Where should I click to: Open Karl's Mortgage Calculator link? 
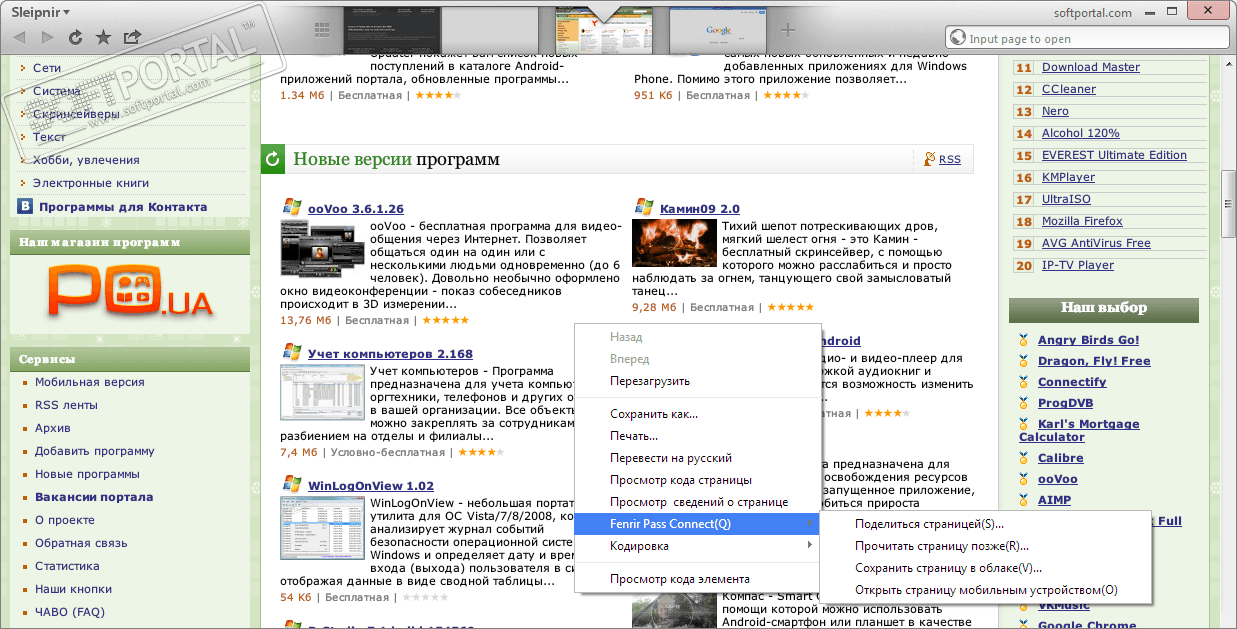click(x=1079, y=430)
